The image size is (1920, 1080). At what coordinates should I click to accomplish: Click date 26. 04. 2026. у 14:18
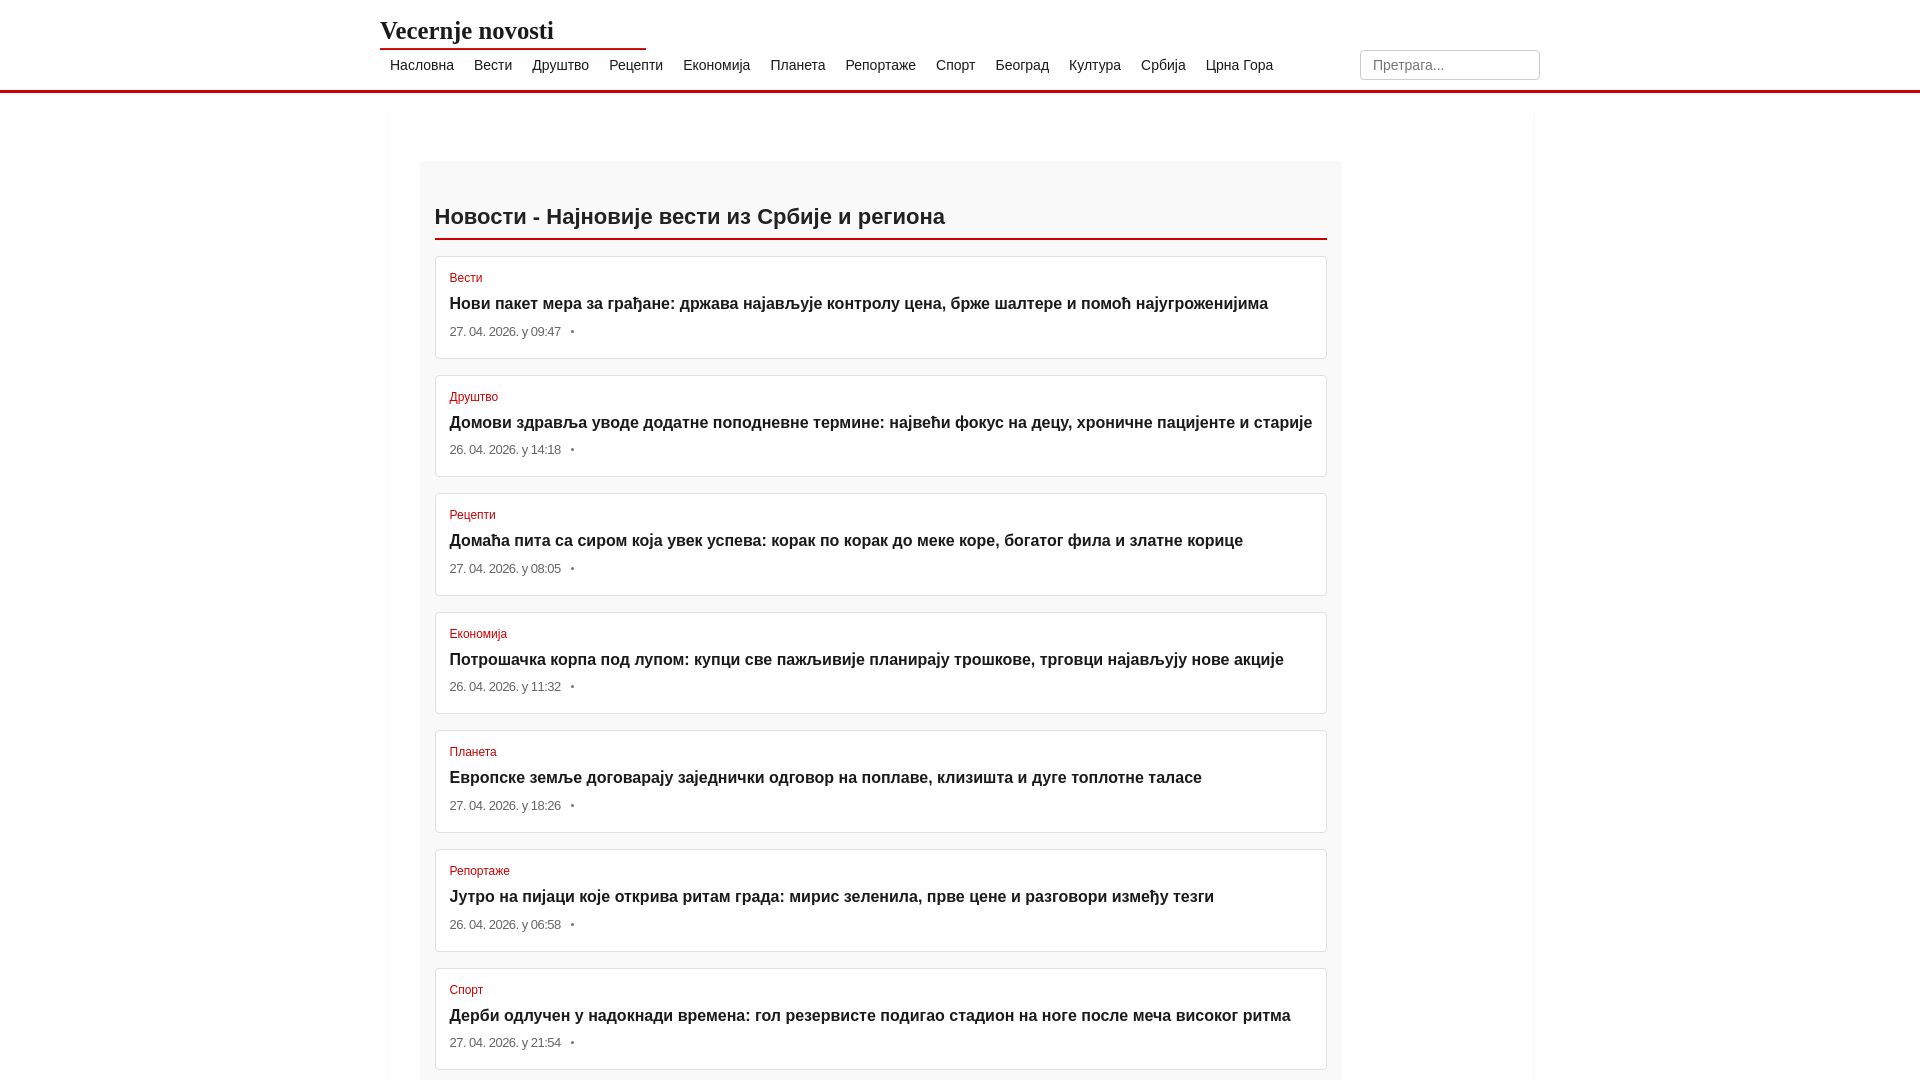click(505, 450)
